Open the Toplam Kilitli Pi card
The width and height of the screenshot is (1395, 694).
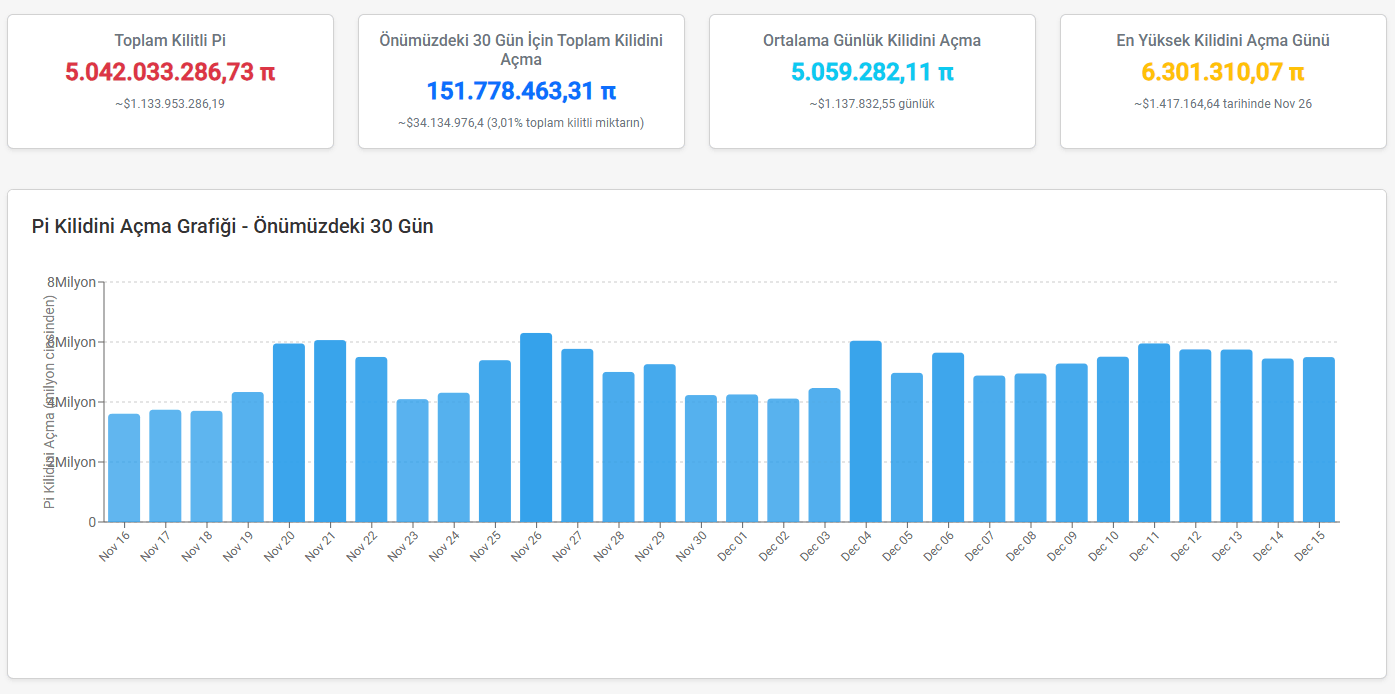coord(170,82)
